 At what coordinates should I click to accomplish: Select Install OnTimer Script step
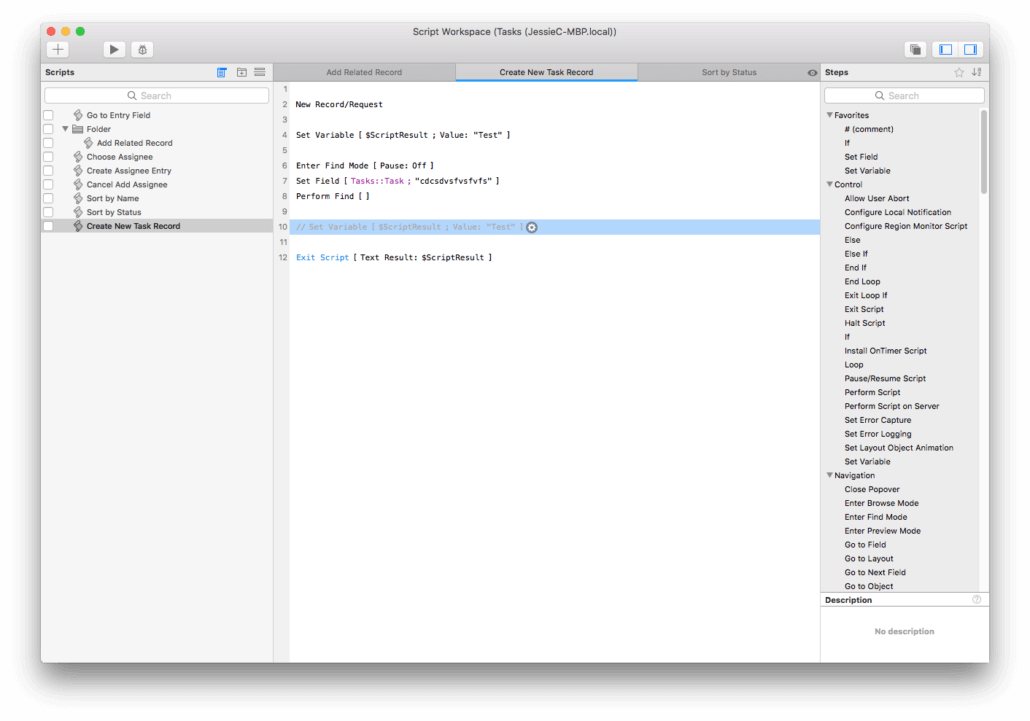(x=885, y=351)
